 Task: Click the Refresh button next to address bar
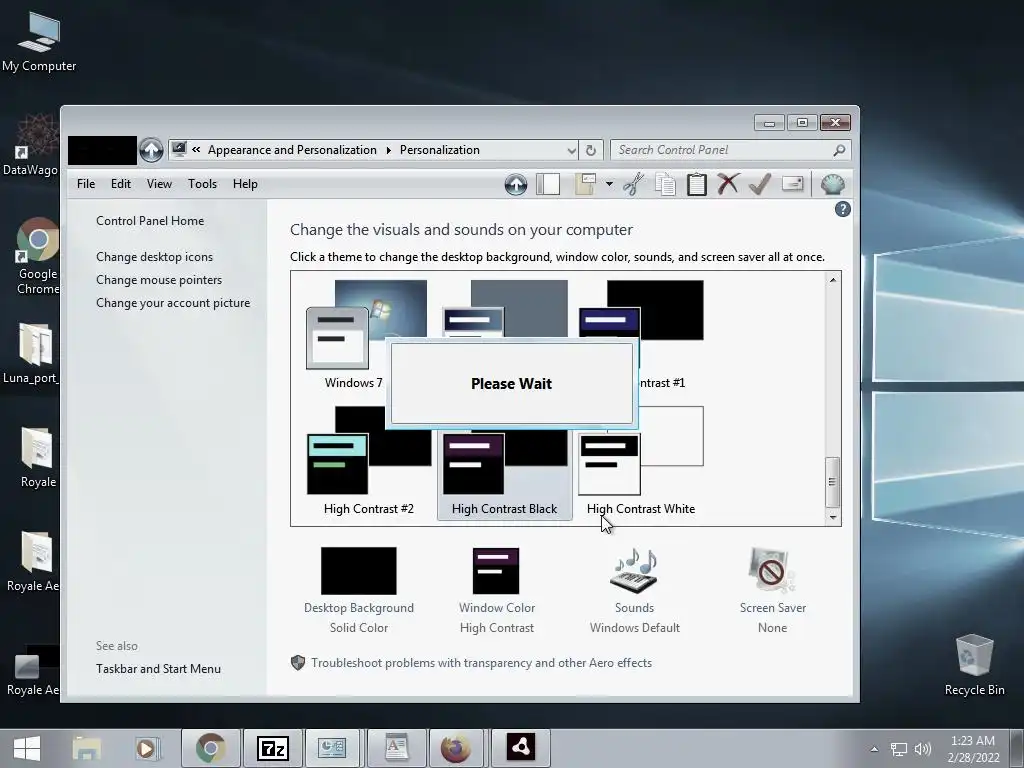click(591, 150)
